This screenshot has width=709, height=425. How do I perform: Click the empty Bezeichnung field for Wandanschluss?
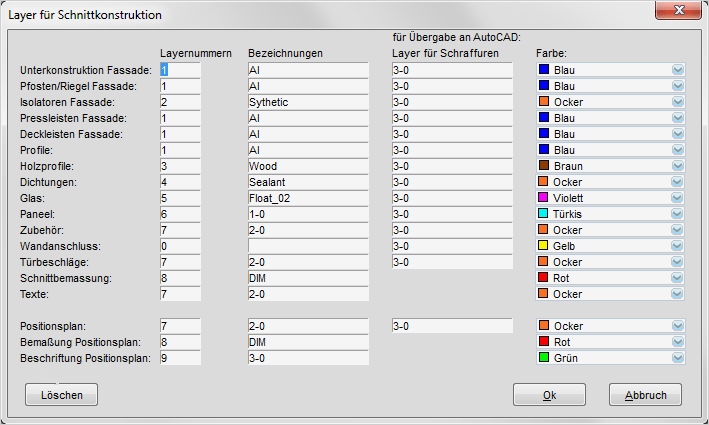click(308, 246)
